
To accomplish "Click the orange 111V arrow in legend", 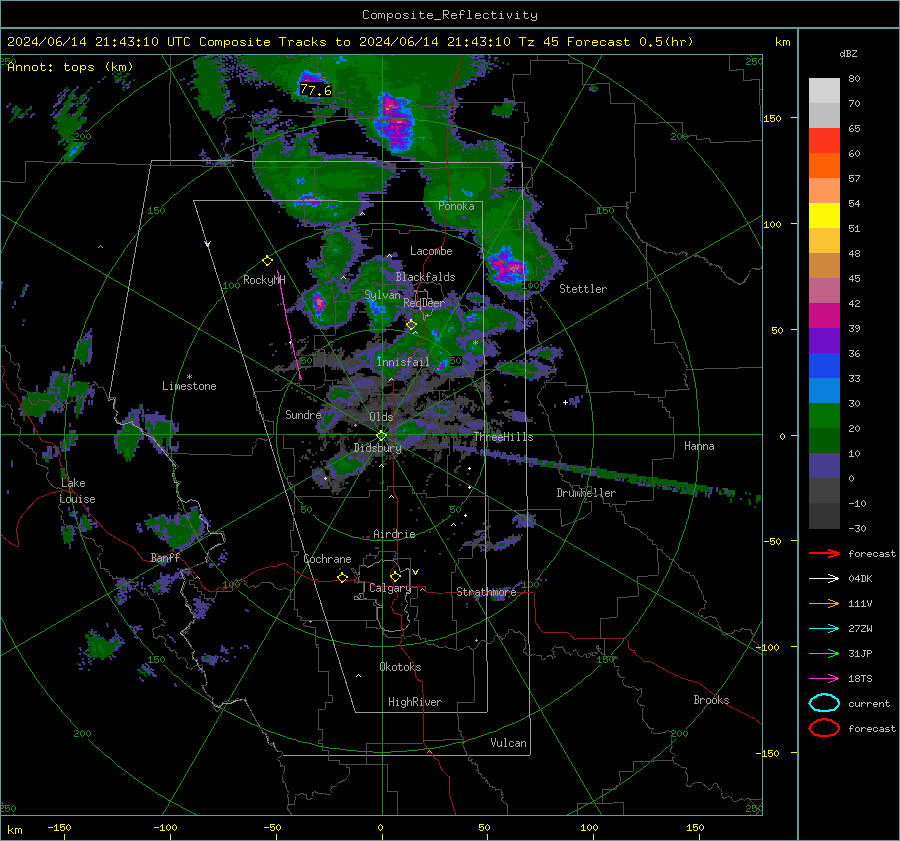I will click(824, 603).
